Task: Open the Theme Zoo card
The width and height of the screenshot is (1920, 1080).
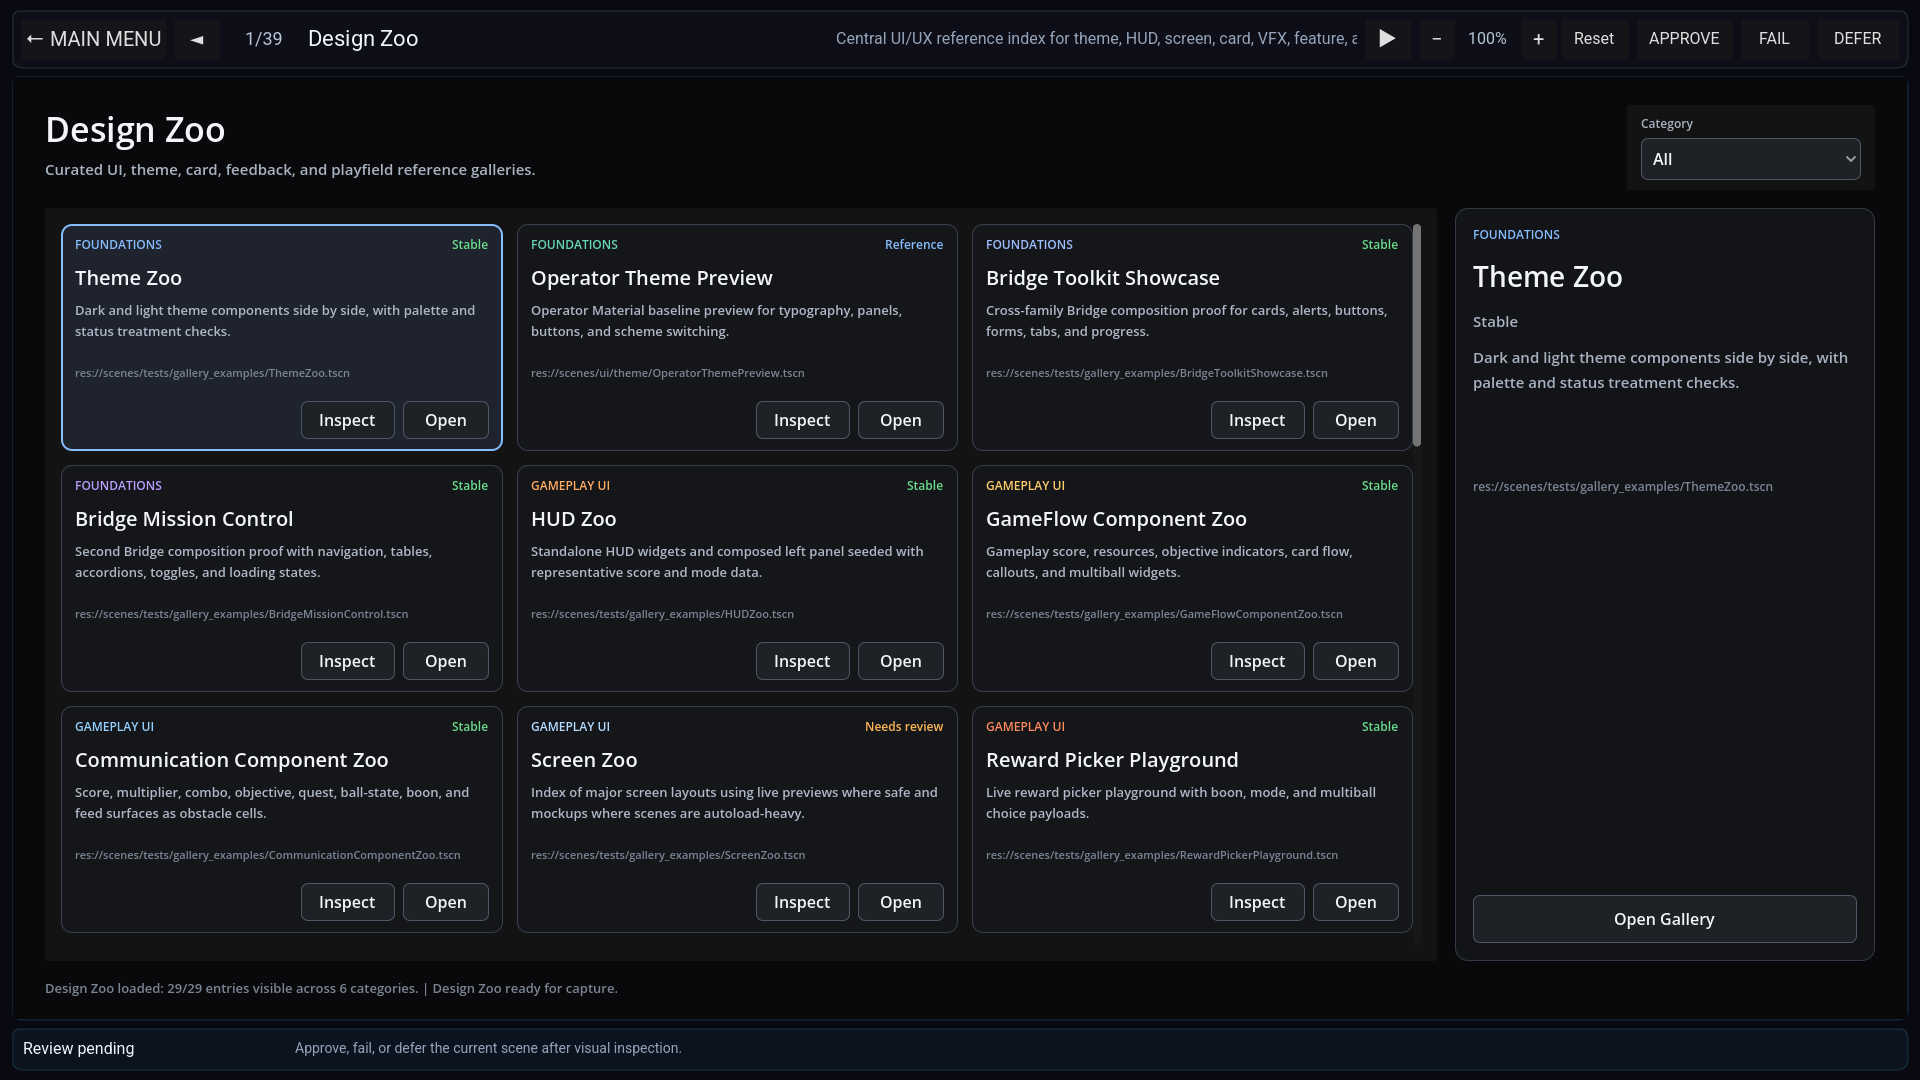Action: [445, 420]
